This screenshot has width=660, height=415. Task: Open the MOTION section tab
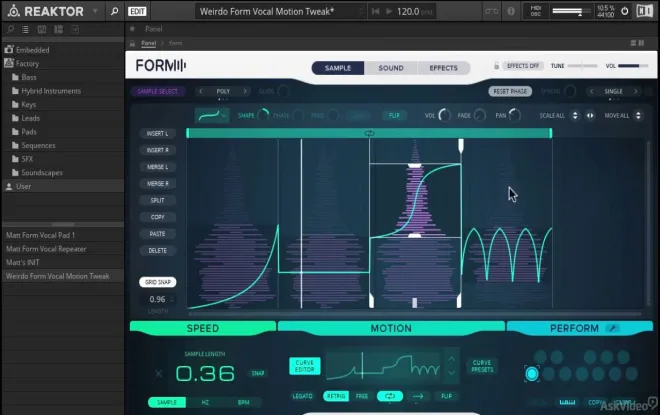(391, 328)
